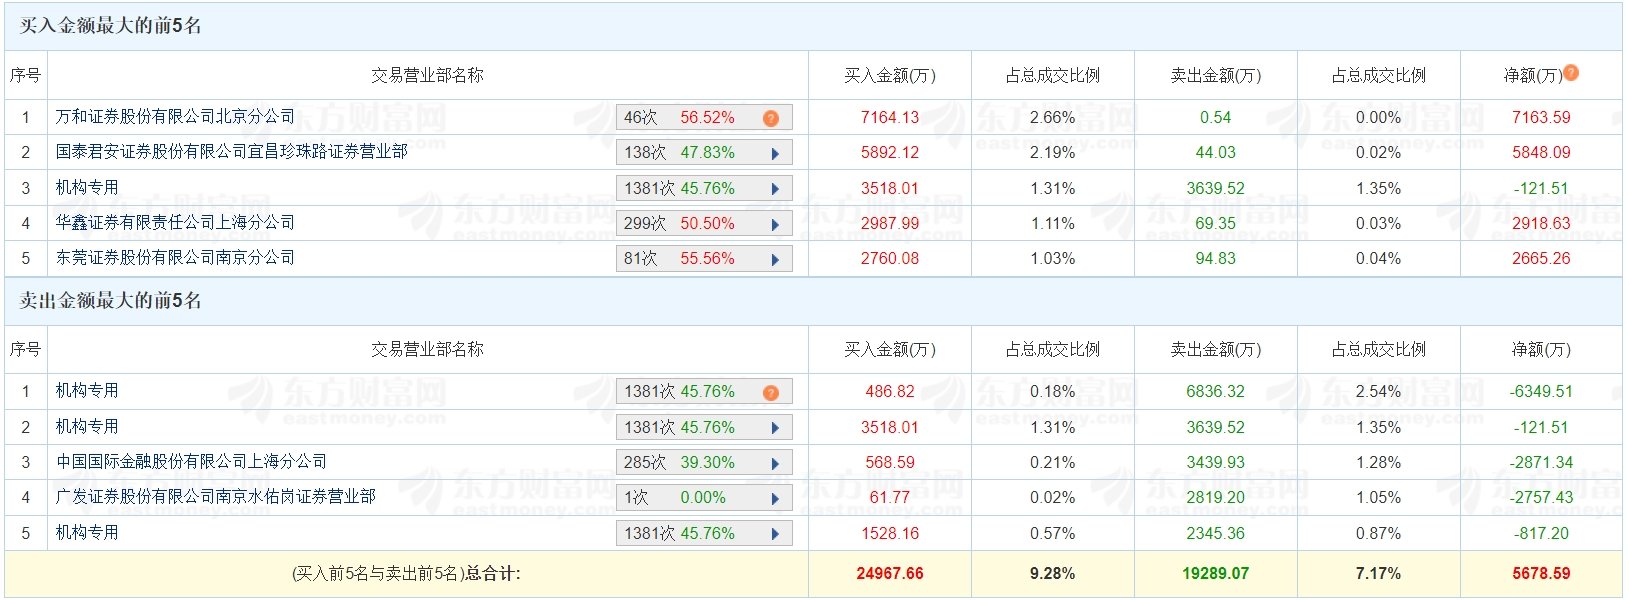This screenshot has width=1629, height=600.
Task: Select sell amount 94.83
Action: click(x=1215, y=259)
